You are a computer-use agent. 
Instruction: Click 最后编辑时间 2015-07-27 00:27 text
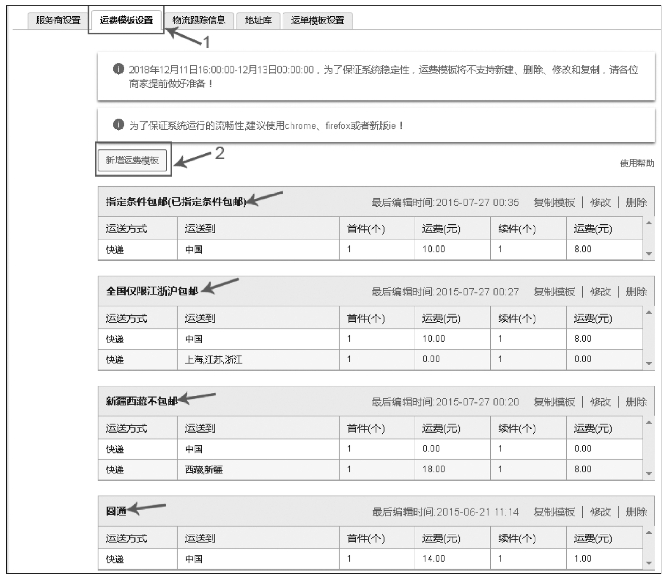(445, 292)
